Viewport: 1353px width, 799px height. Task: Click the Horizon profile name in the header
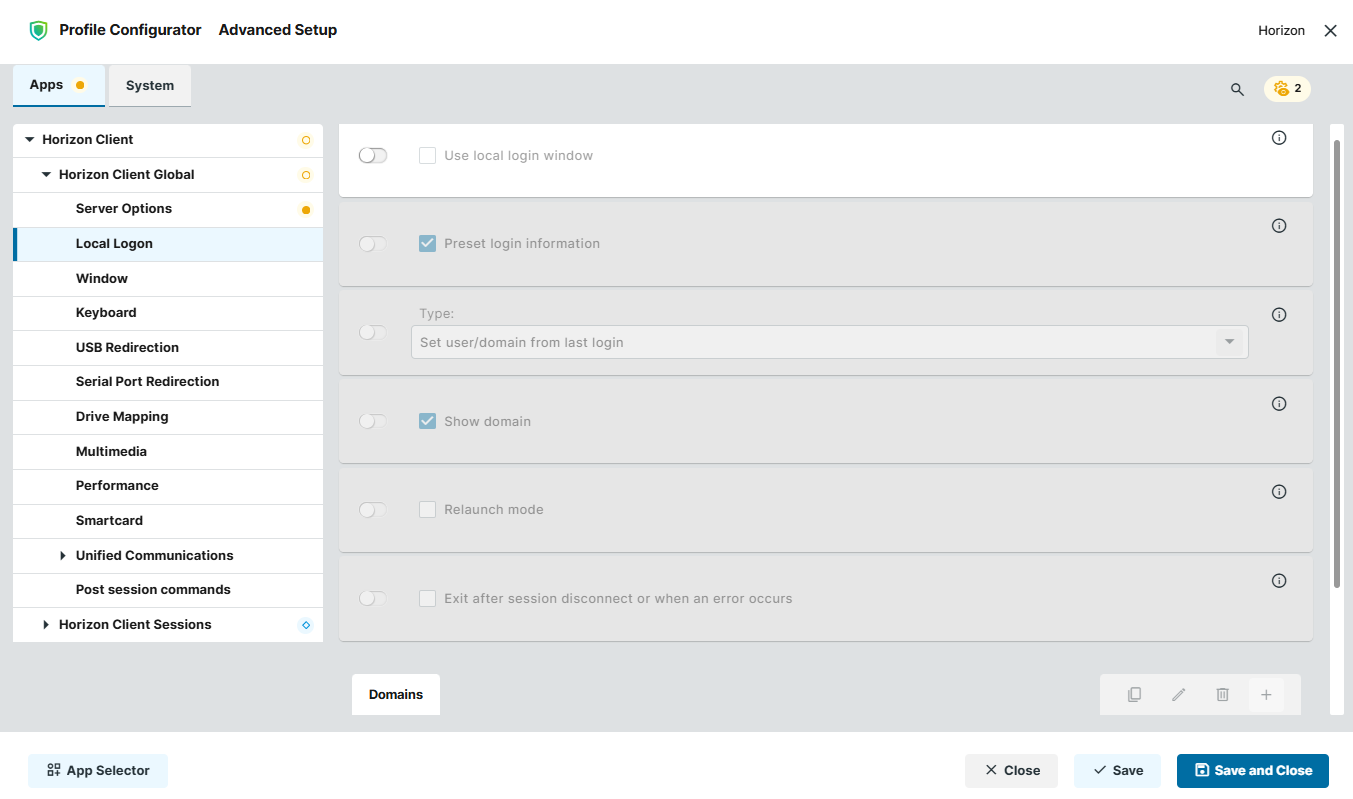coord(1281,31)
